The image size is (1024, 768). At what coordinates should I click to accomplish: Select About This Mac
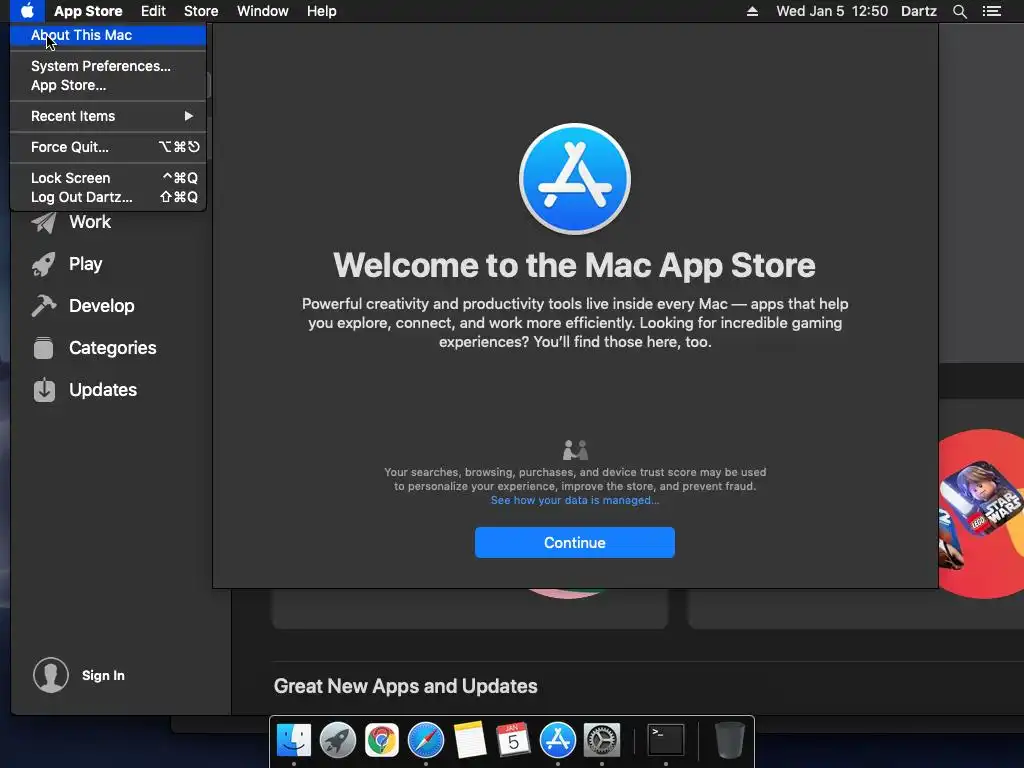point(108,35)
